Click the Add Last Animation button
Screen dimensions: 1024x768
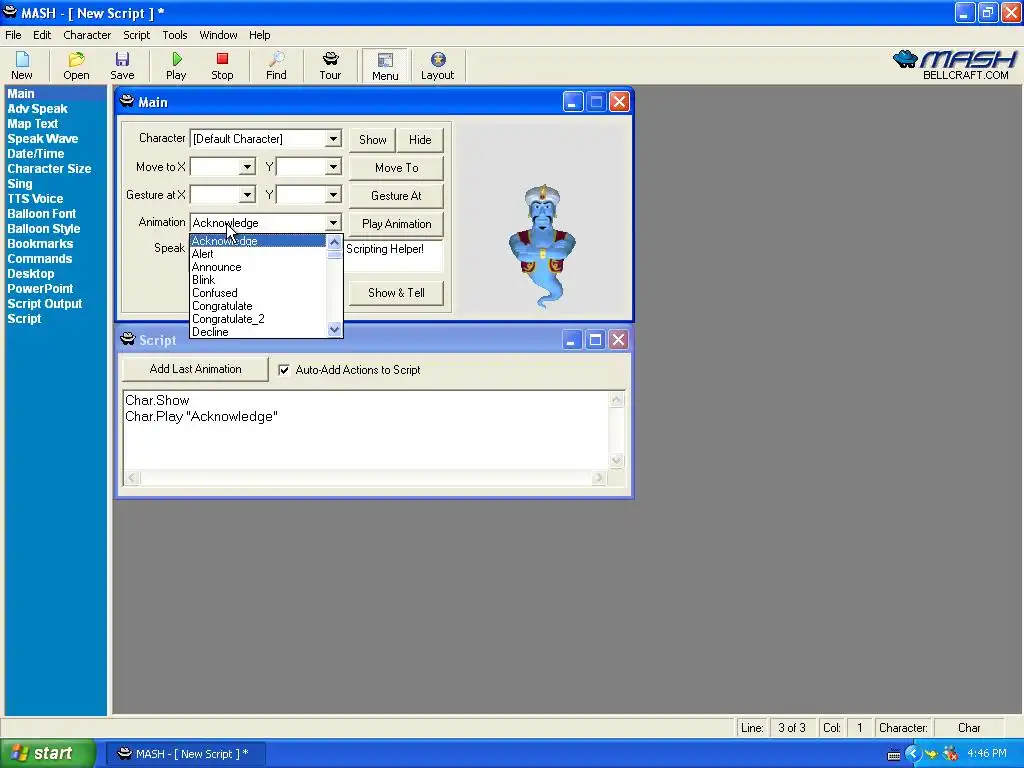tap(195, 369)
